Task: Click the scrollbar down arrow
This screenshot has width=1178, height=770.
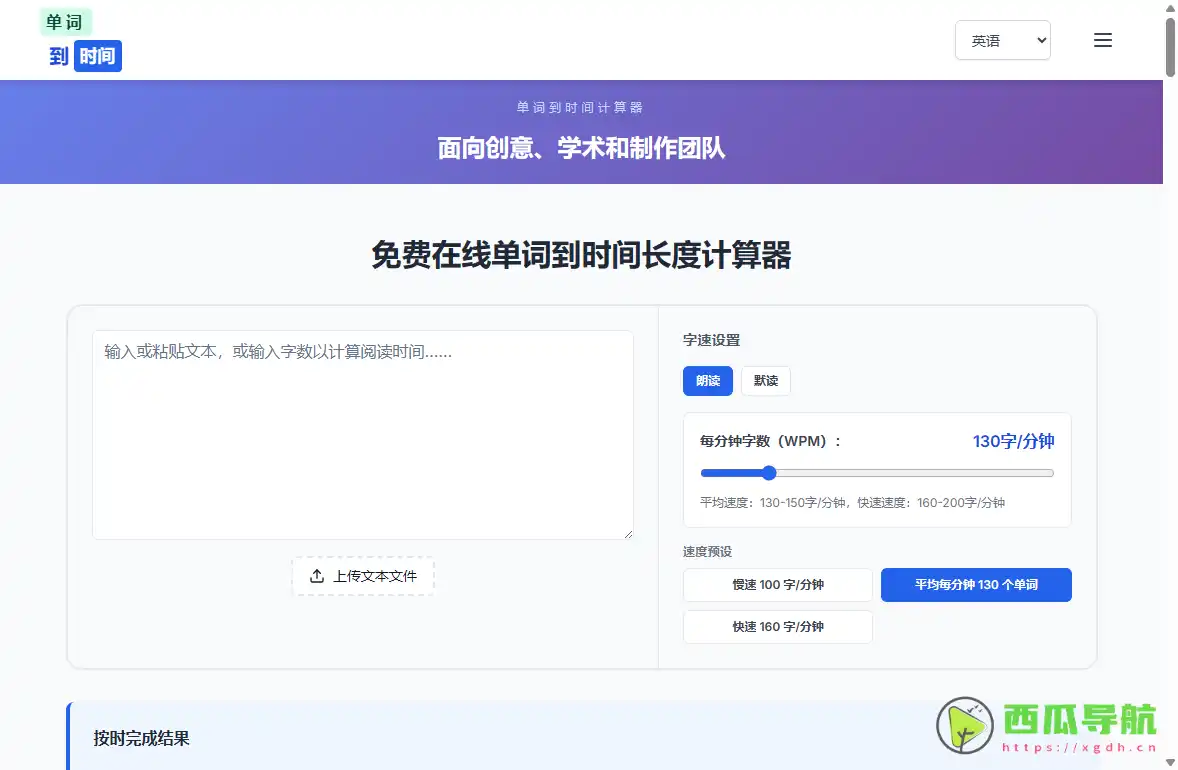Action: pos(1170,762)
